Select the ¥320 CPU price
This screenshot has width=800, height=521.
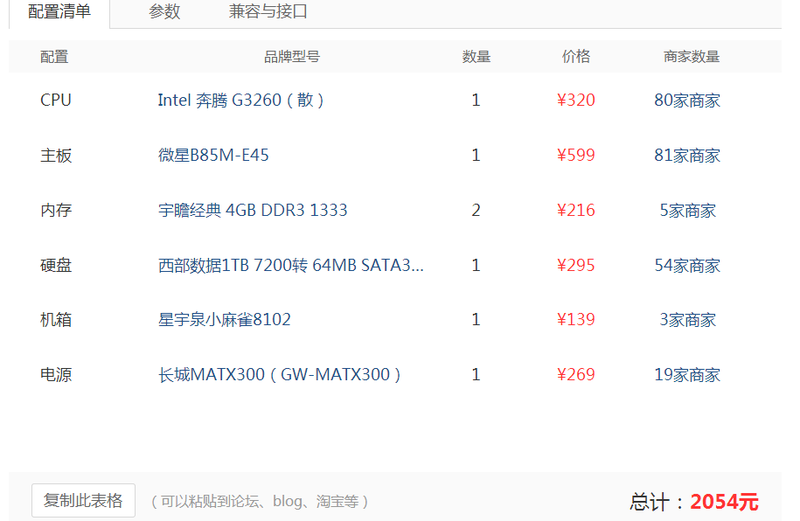pos(576,100)
